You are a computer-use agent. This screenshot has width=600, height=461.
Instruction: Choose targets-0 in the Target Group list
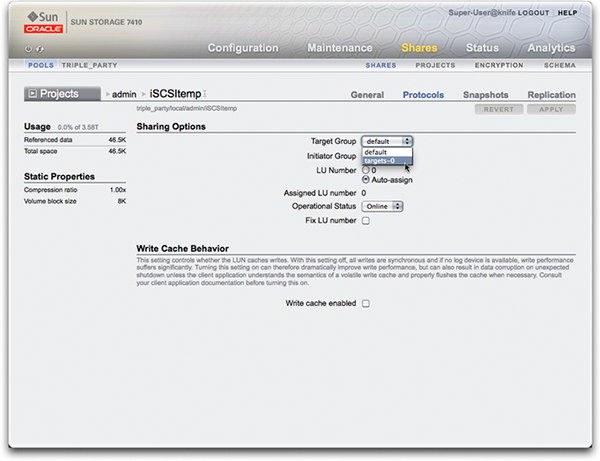pos(387,160)
